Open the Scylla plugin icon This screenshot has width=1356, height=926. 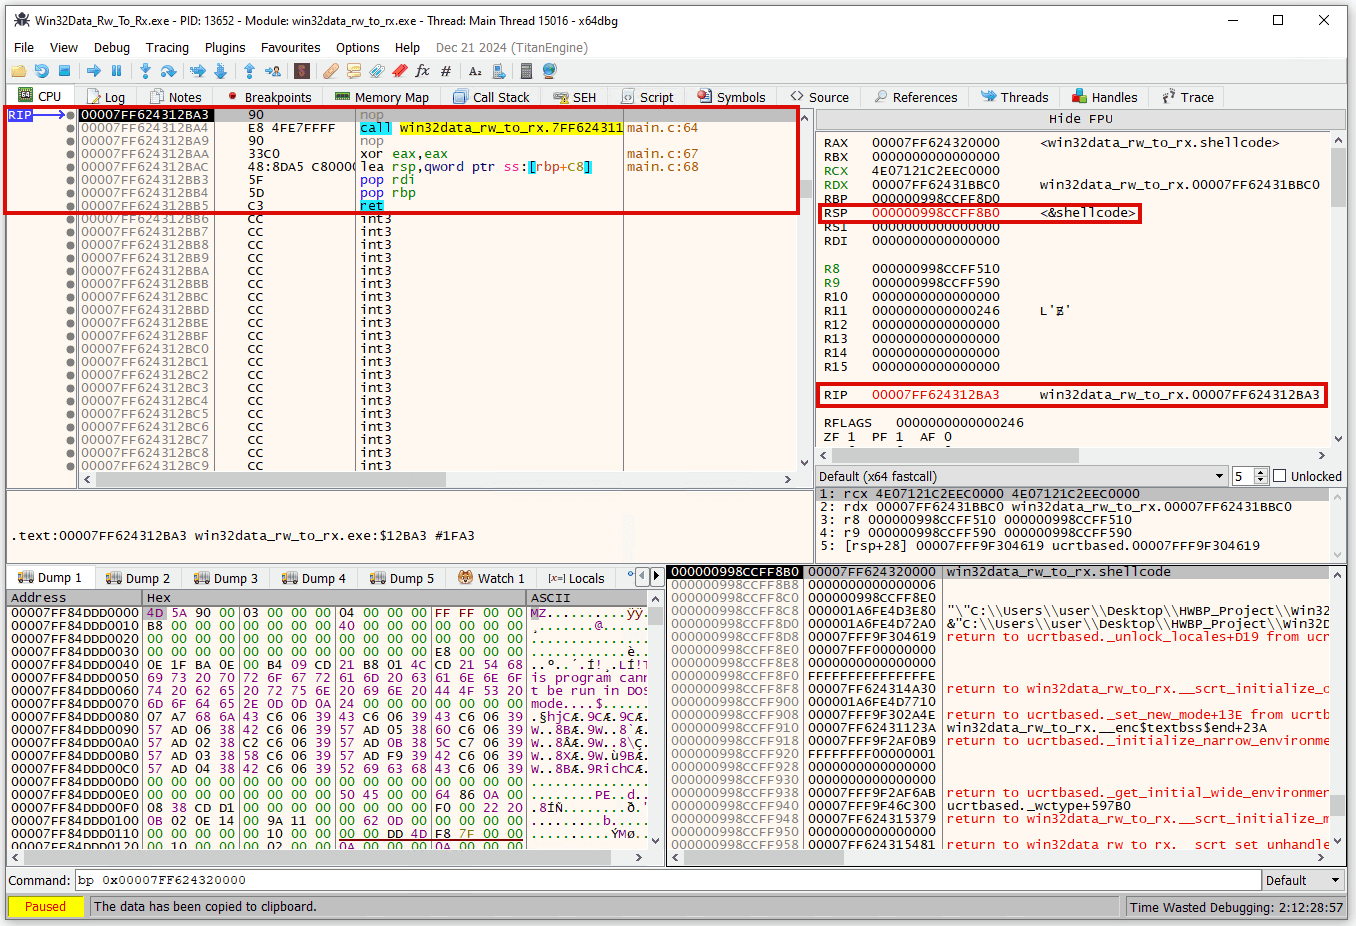[x=301, y=71]
